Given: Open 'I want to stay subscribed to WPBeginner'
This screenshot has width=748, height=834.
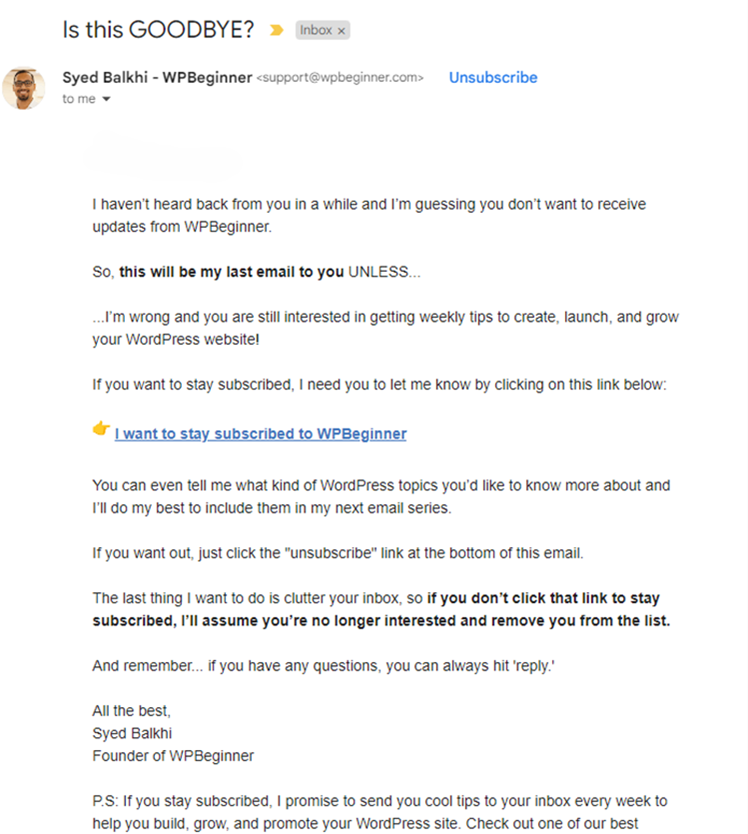Looking at the screenshot, I should 260,433.
